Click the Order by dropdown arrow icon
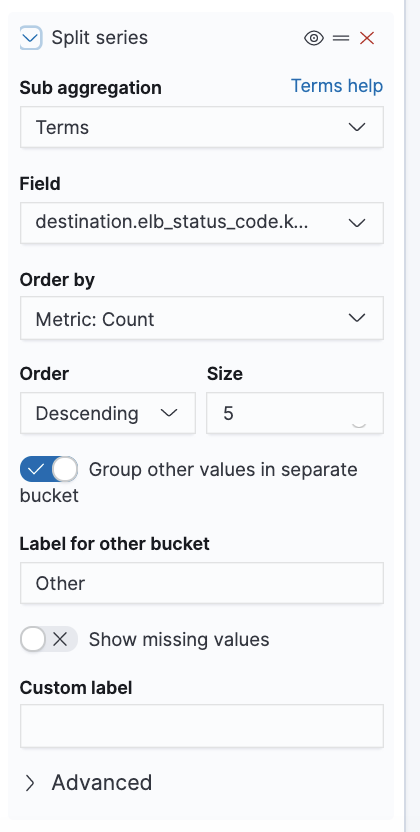420x832 pixels. click(x=357, y=318)
